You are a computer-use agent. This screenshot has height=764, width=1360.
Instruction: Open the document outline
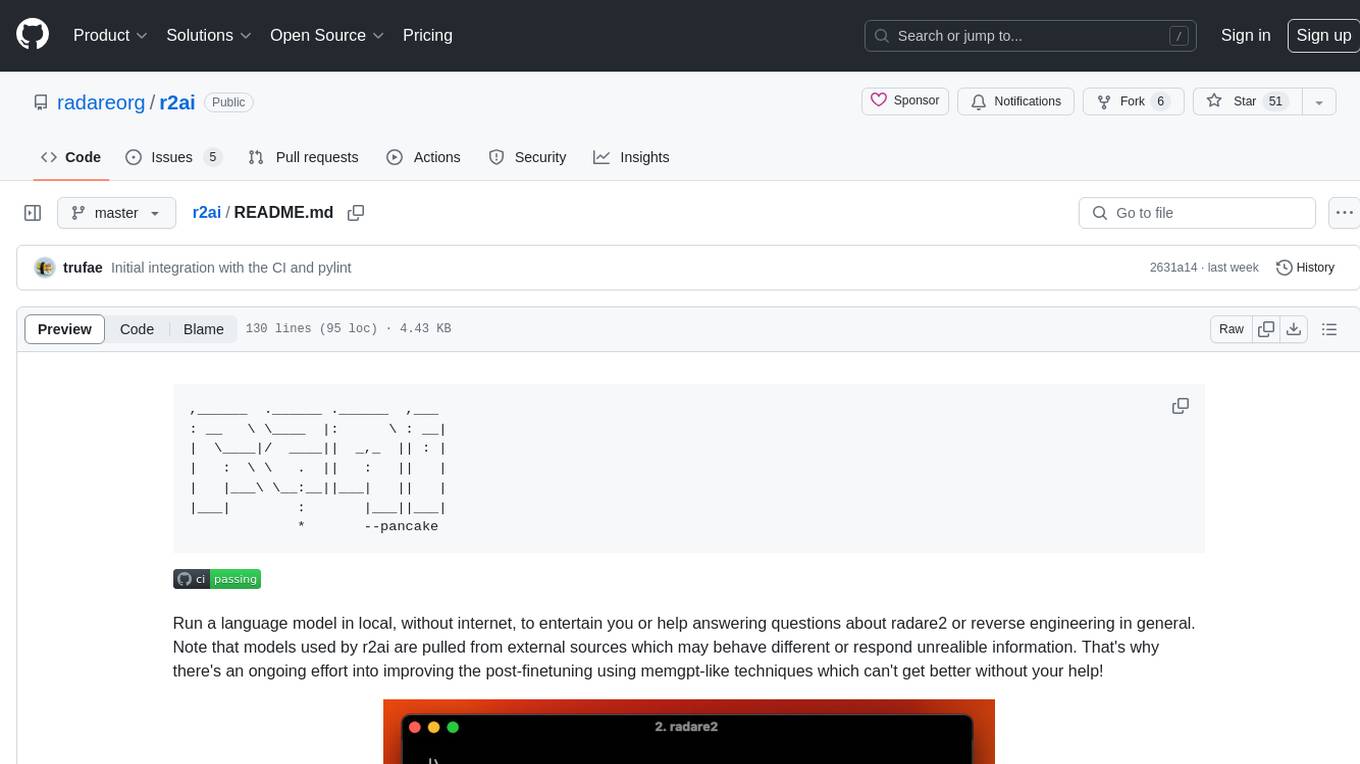tap(1329, 329)
